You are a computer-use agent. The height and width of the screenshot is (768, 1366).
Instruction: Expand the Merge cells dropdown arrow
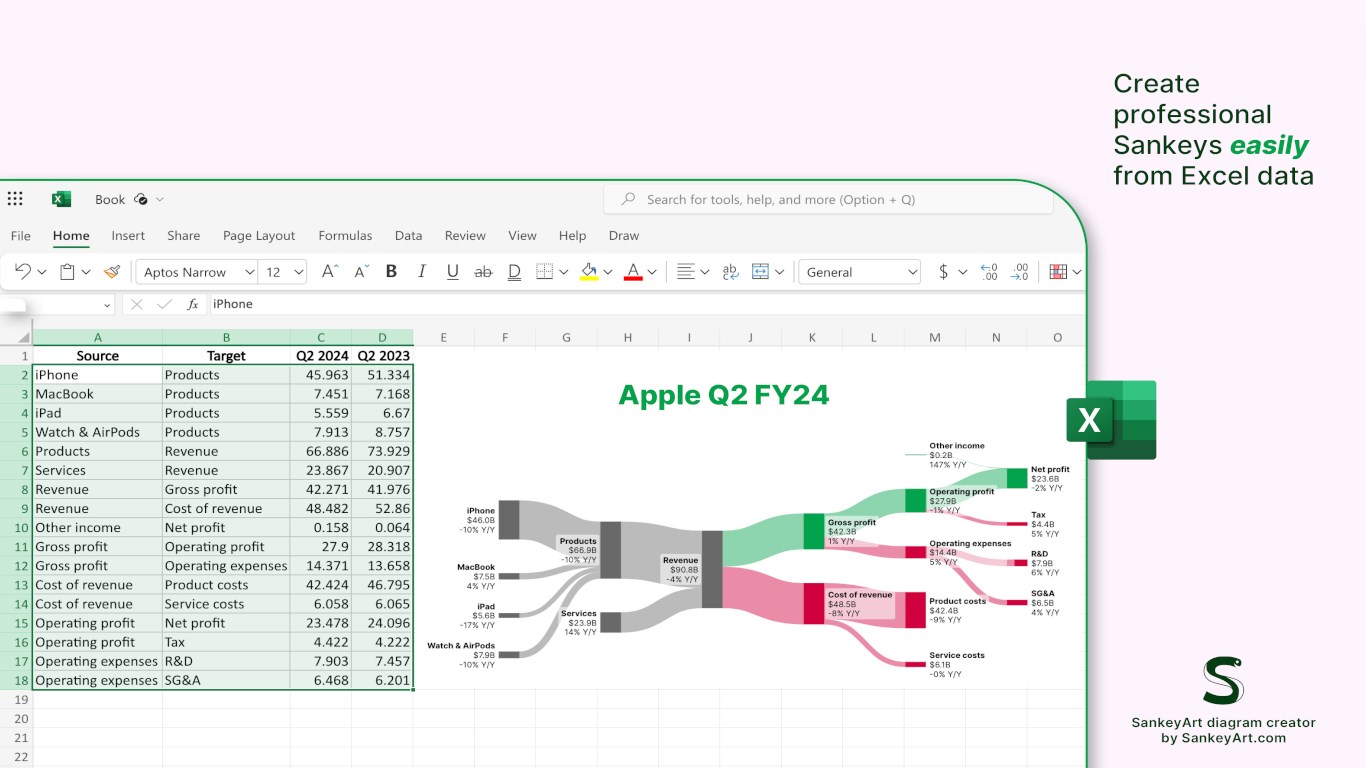(780, 272)
